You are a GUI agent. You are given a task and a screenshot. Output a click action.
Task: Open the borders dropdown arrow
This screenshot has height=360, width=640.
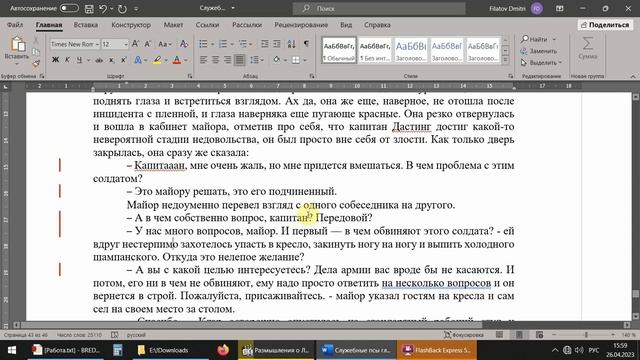click(305, 60)
